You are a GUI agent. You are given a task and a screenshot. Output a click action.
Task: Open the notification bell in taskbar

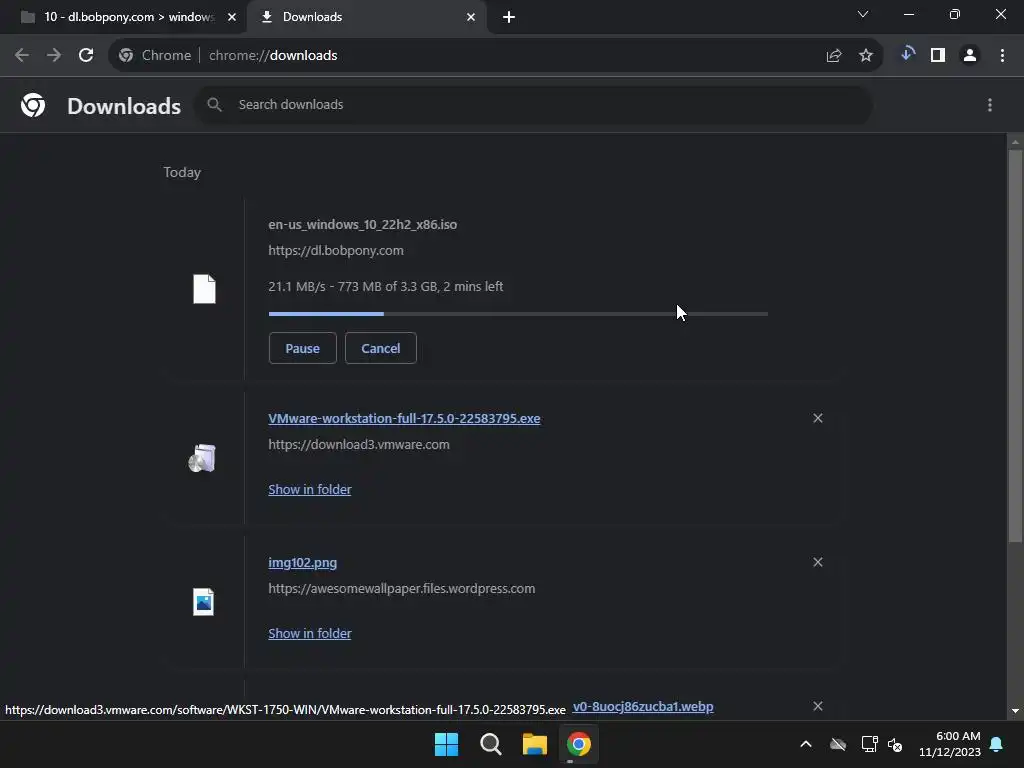[997, 744]
